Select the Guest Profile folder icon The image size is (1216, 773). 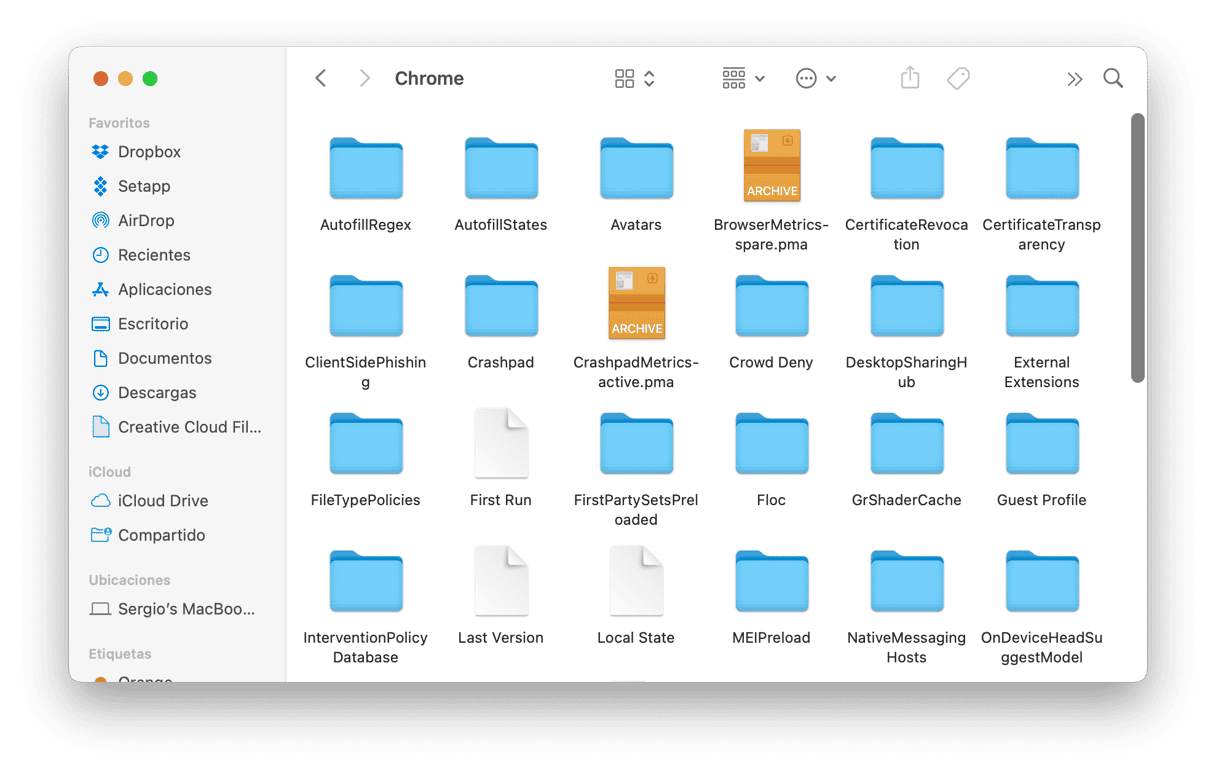[x=1042, y=443]
